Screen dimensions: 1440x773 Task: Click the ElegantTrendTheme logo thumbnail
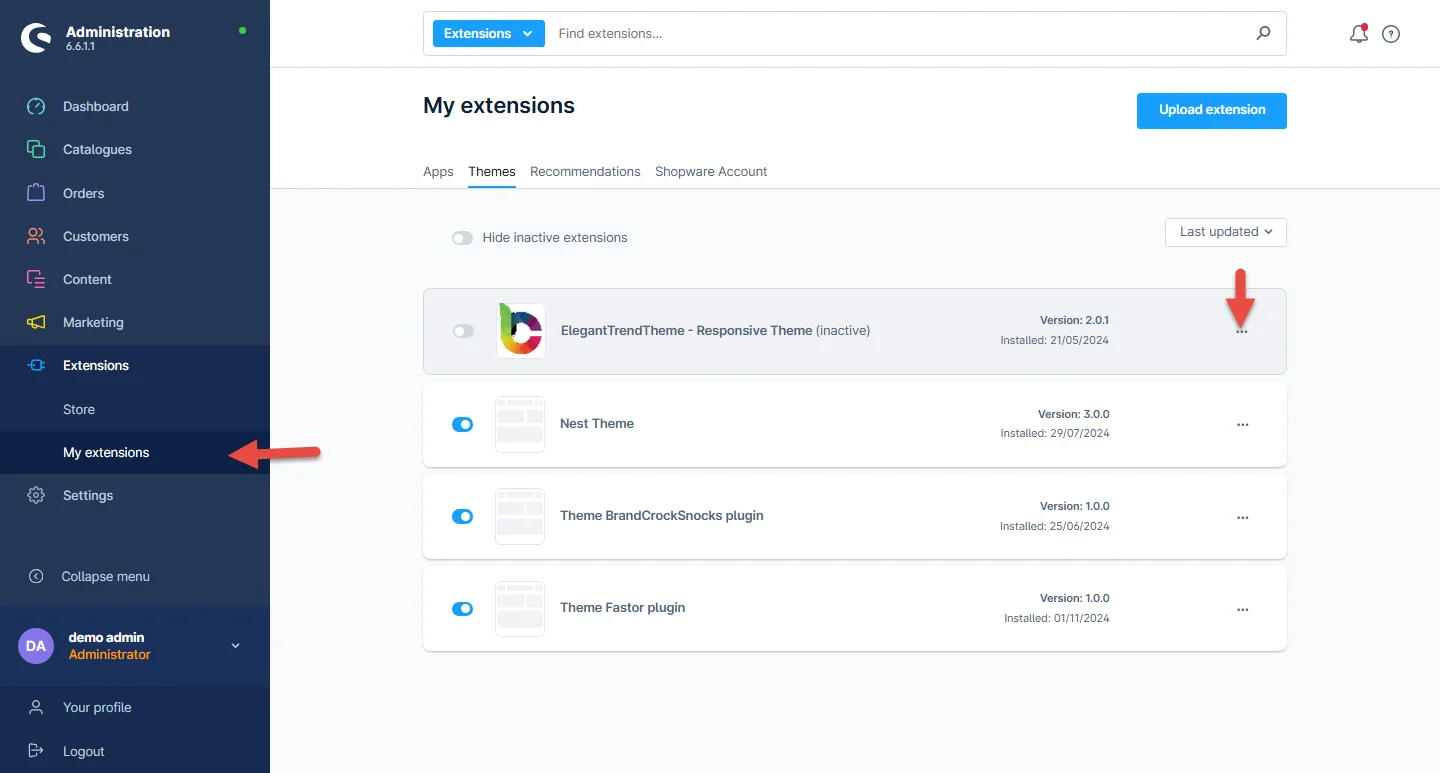pos(520,331)
